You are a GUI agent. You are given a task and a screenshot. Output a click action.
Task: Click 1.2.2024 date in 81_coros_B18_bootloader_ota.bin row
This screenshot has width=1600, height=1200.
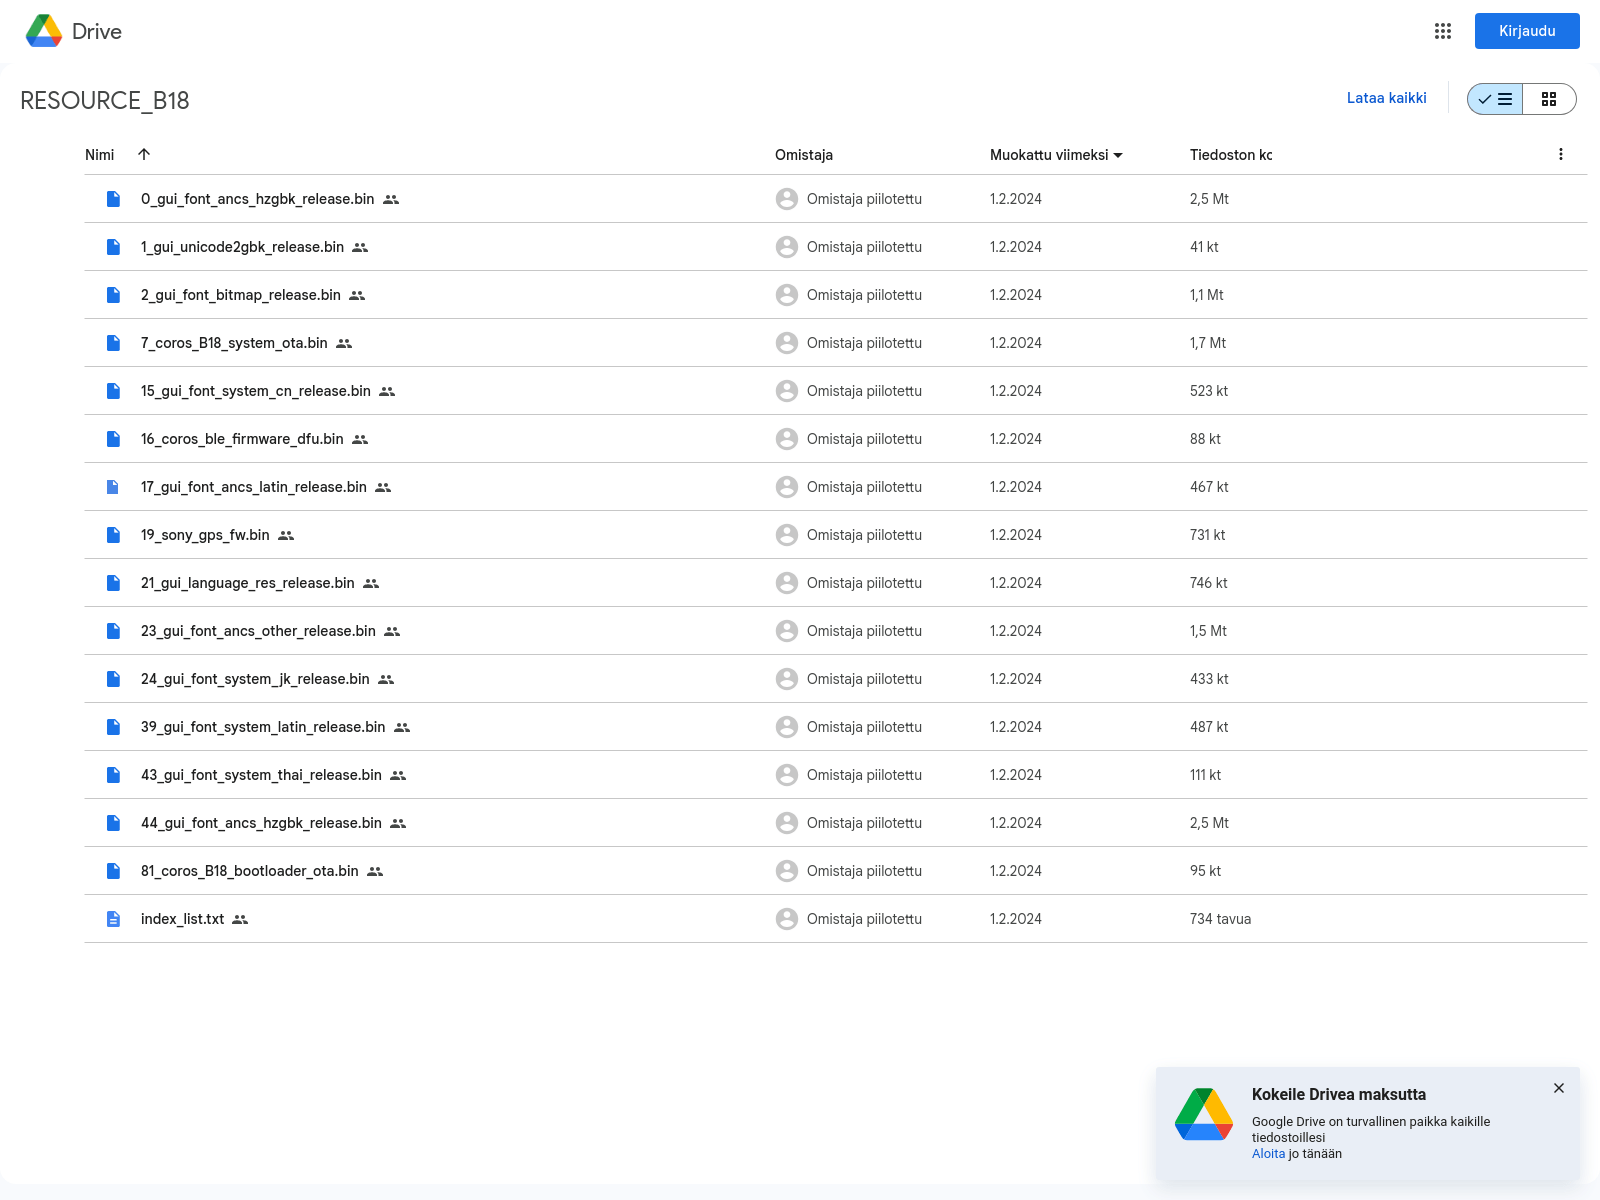tap(1016, 871)
